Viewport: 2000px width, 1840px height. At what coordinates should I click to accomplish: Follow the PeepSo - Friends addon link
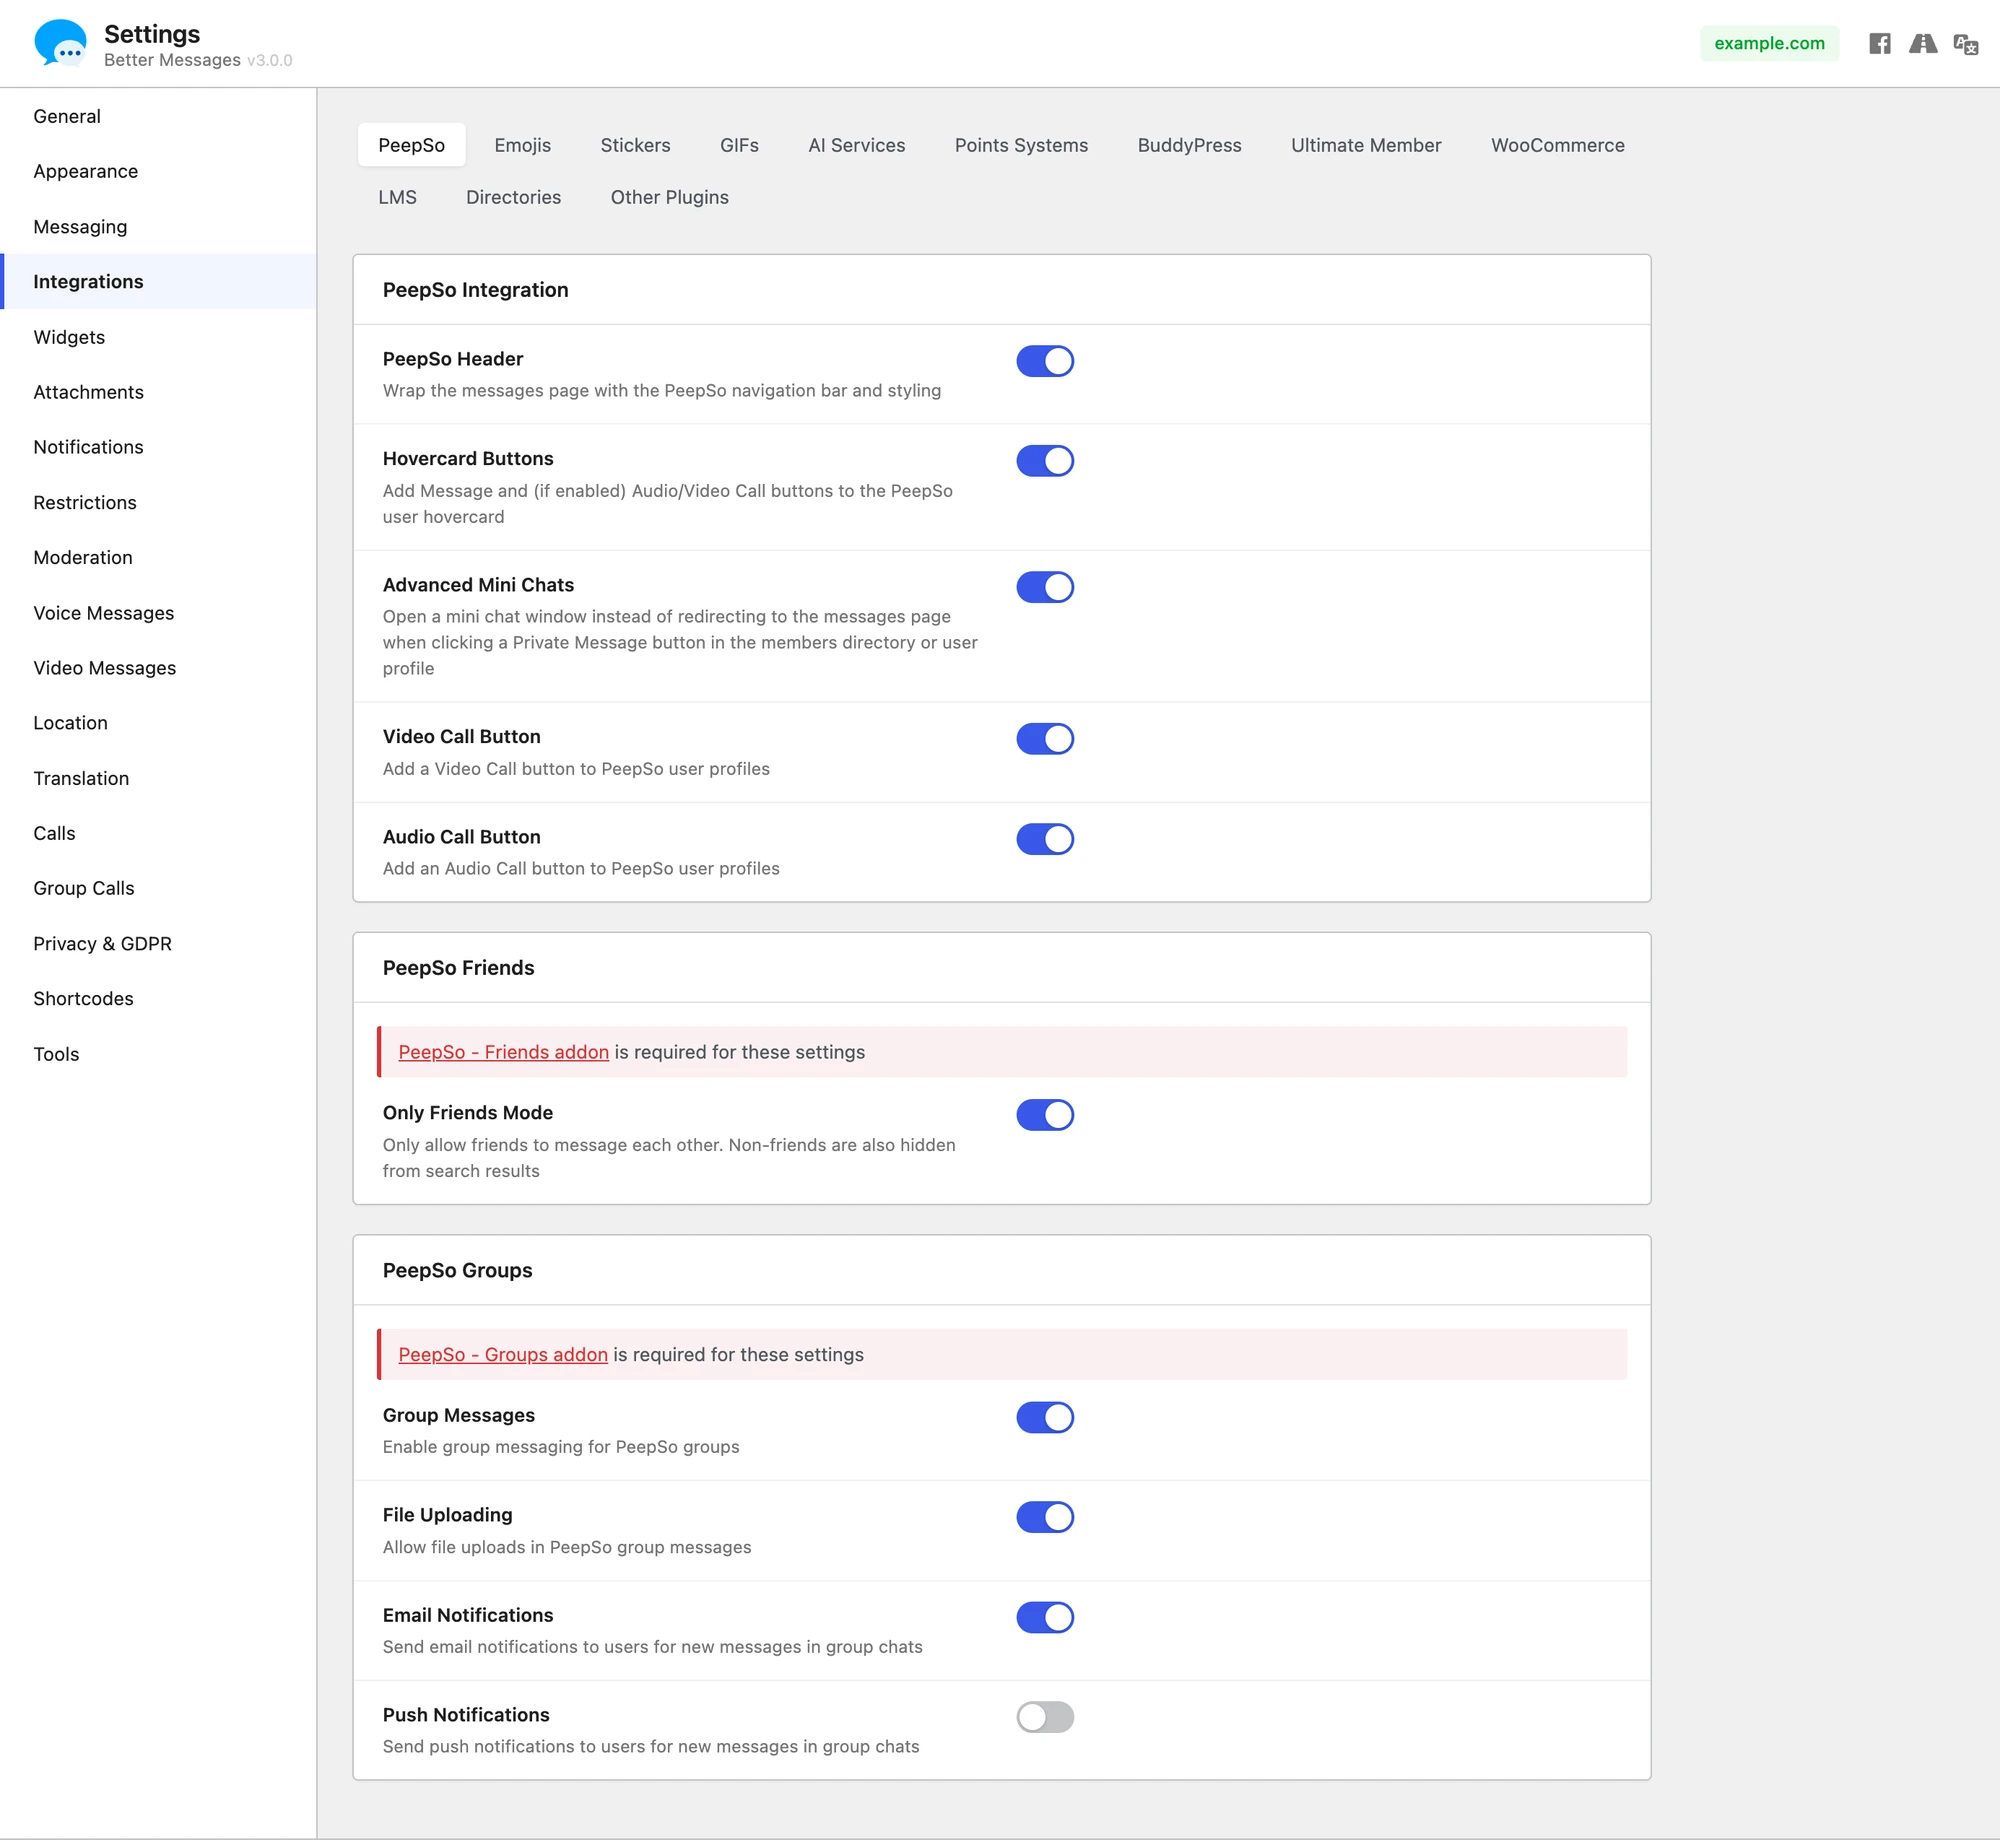[x=503, y=1052]
